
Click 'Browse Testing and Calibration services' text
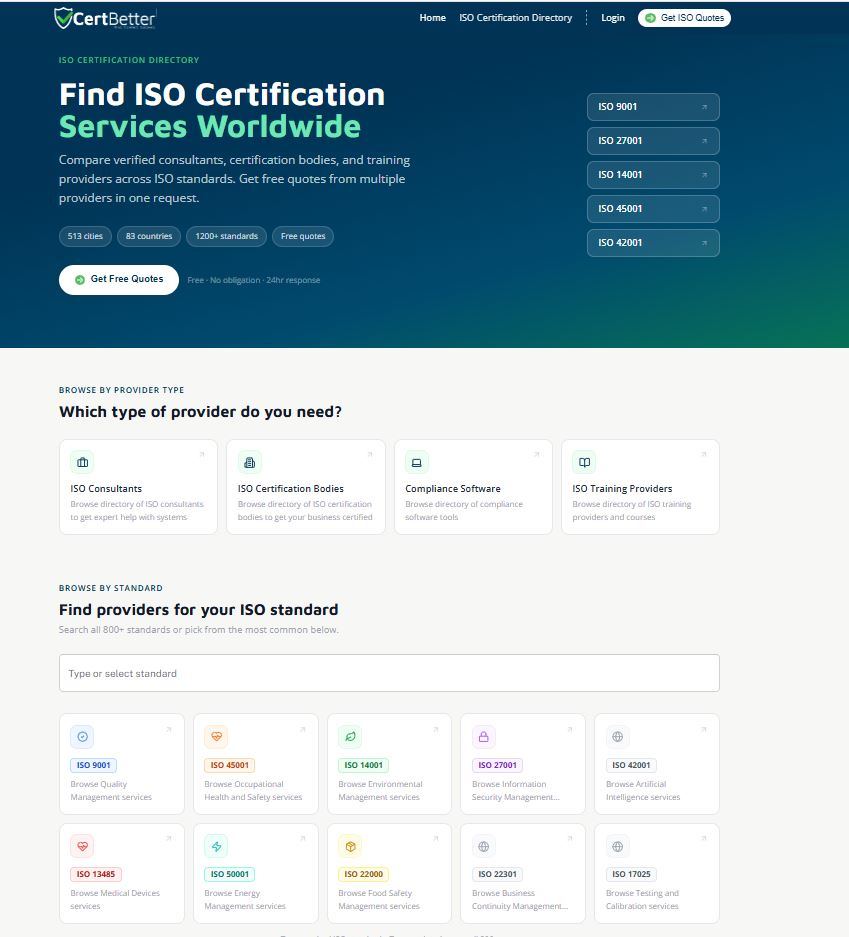tap(642, 900)
